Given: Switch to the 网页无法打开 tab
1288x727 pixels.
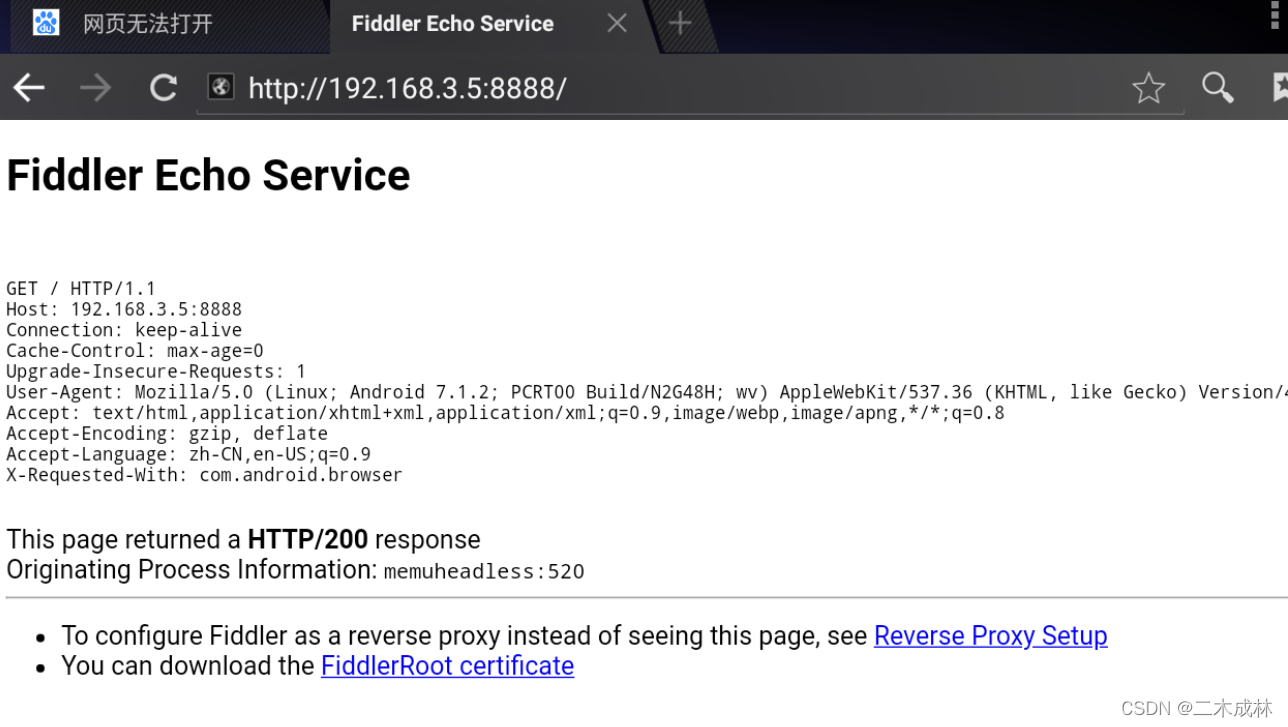Looking at the screenshot, I should click(165, 24).
